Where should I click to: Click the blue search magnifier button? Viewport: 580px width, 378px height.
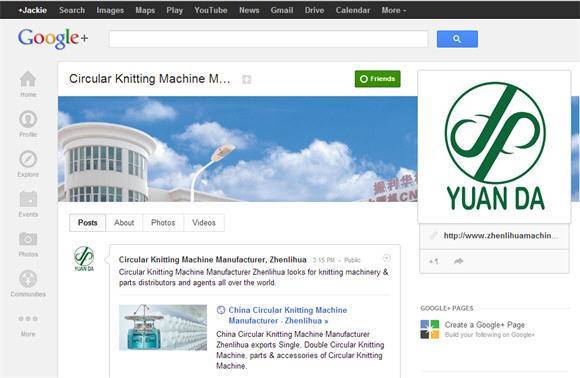tap(457, 39)
